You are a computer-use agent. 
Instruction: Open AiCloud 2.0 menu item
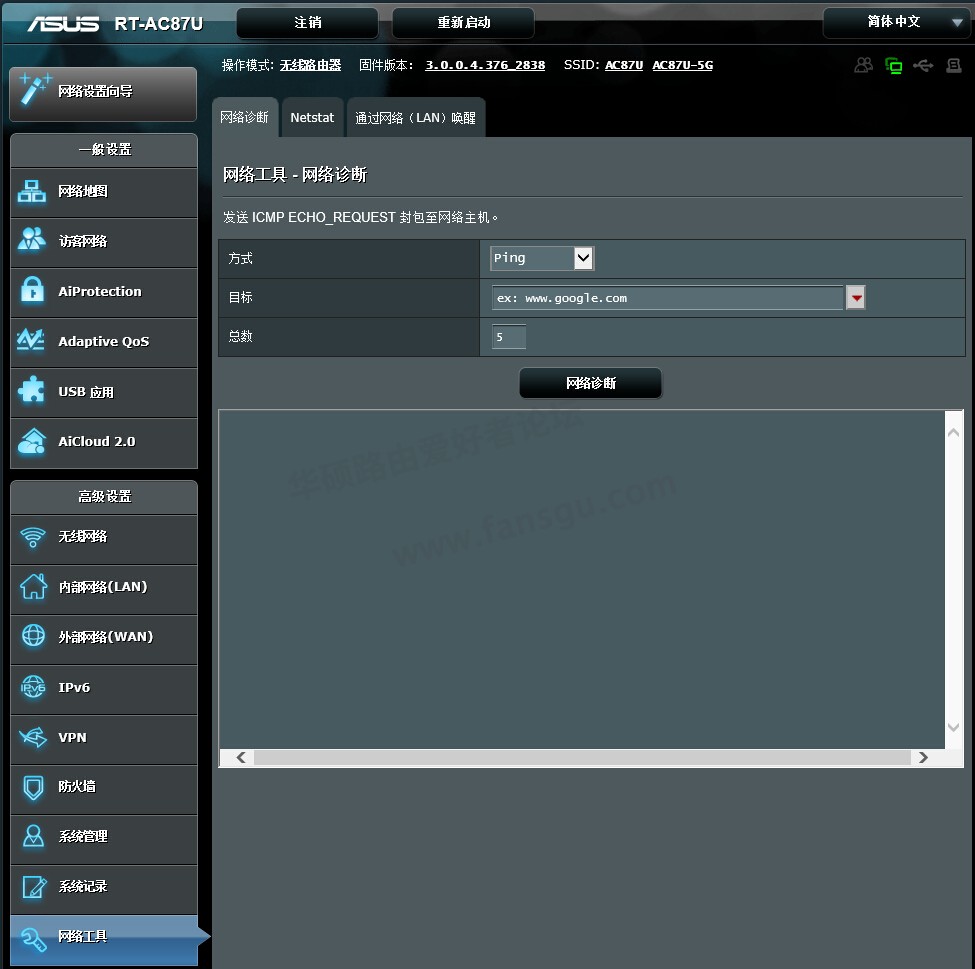(104, 443)
